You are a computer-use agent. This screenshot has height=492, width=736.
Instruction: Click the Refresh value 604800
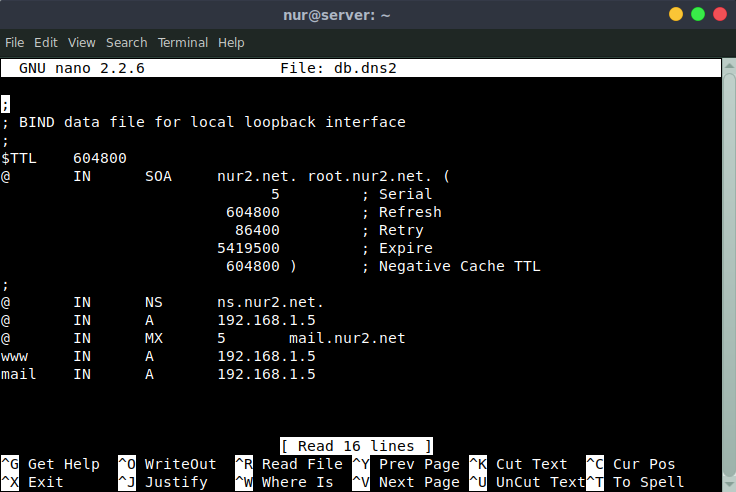[x=253, y=212]
